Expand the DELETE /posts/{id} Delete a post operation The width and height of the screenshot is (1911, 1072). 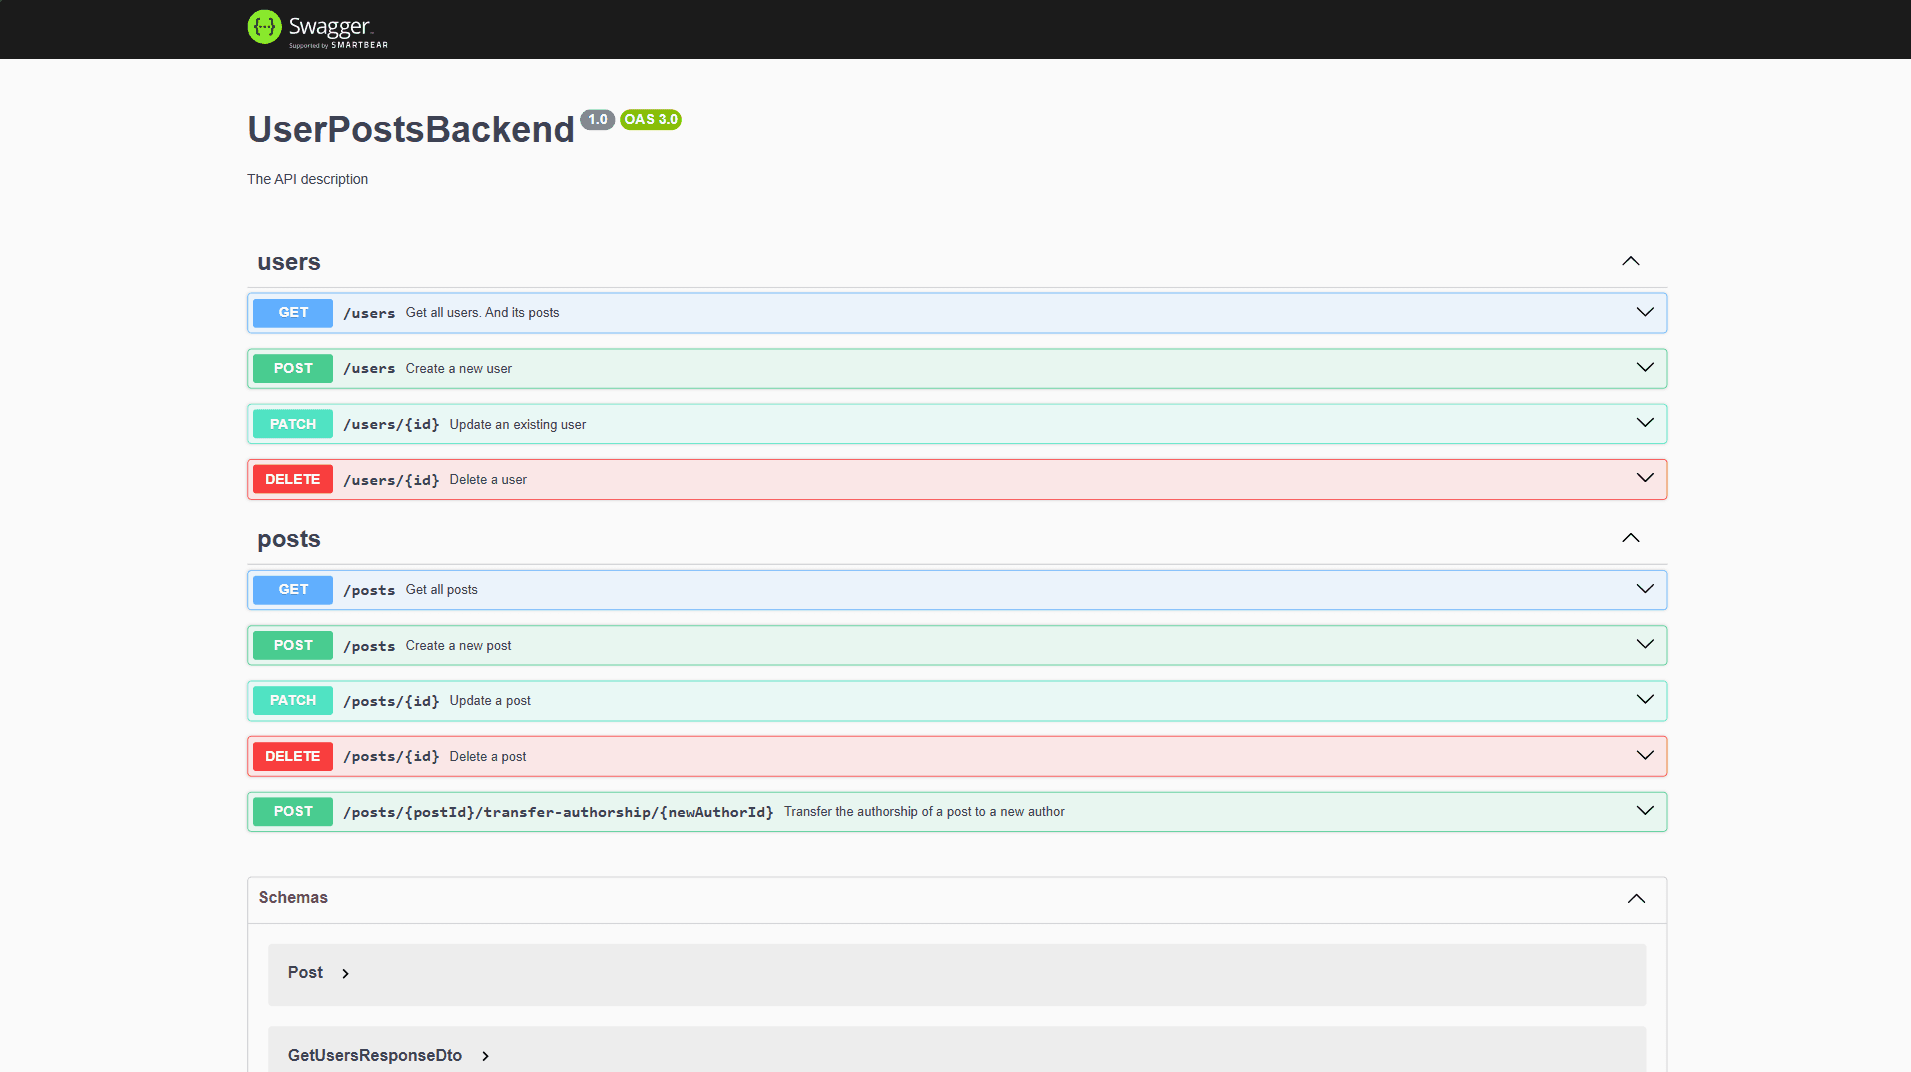1645,756
